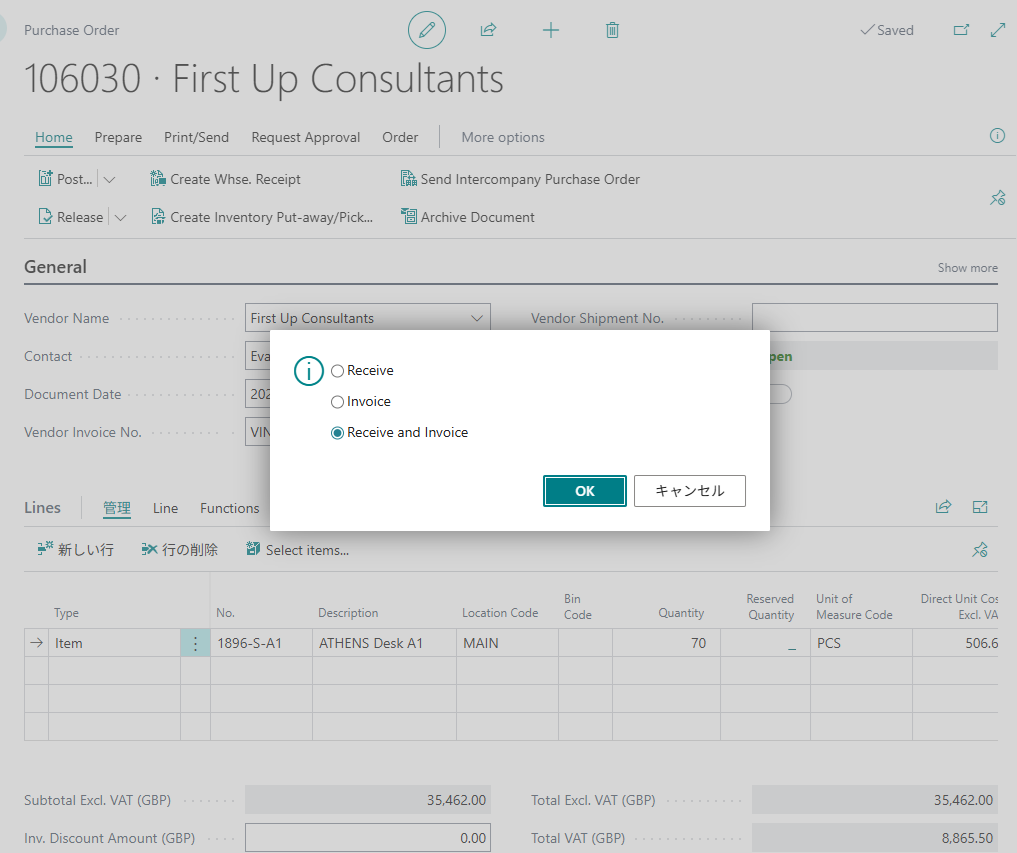This screenshot has height=853, width=1017.
Task: Click the Lines expand-to-full-view icon
Action: click(980, 507)
